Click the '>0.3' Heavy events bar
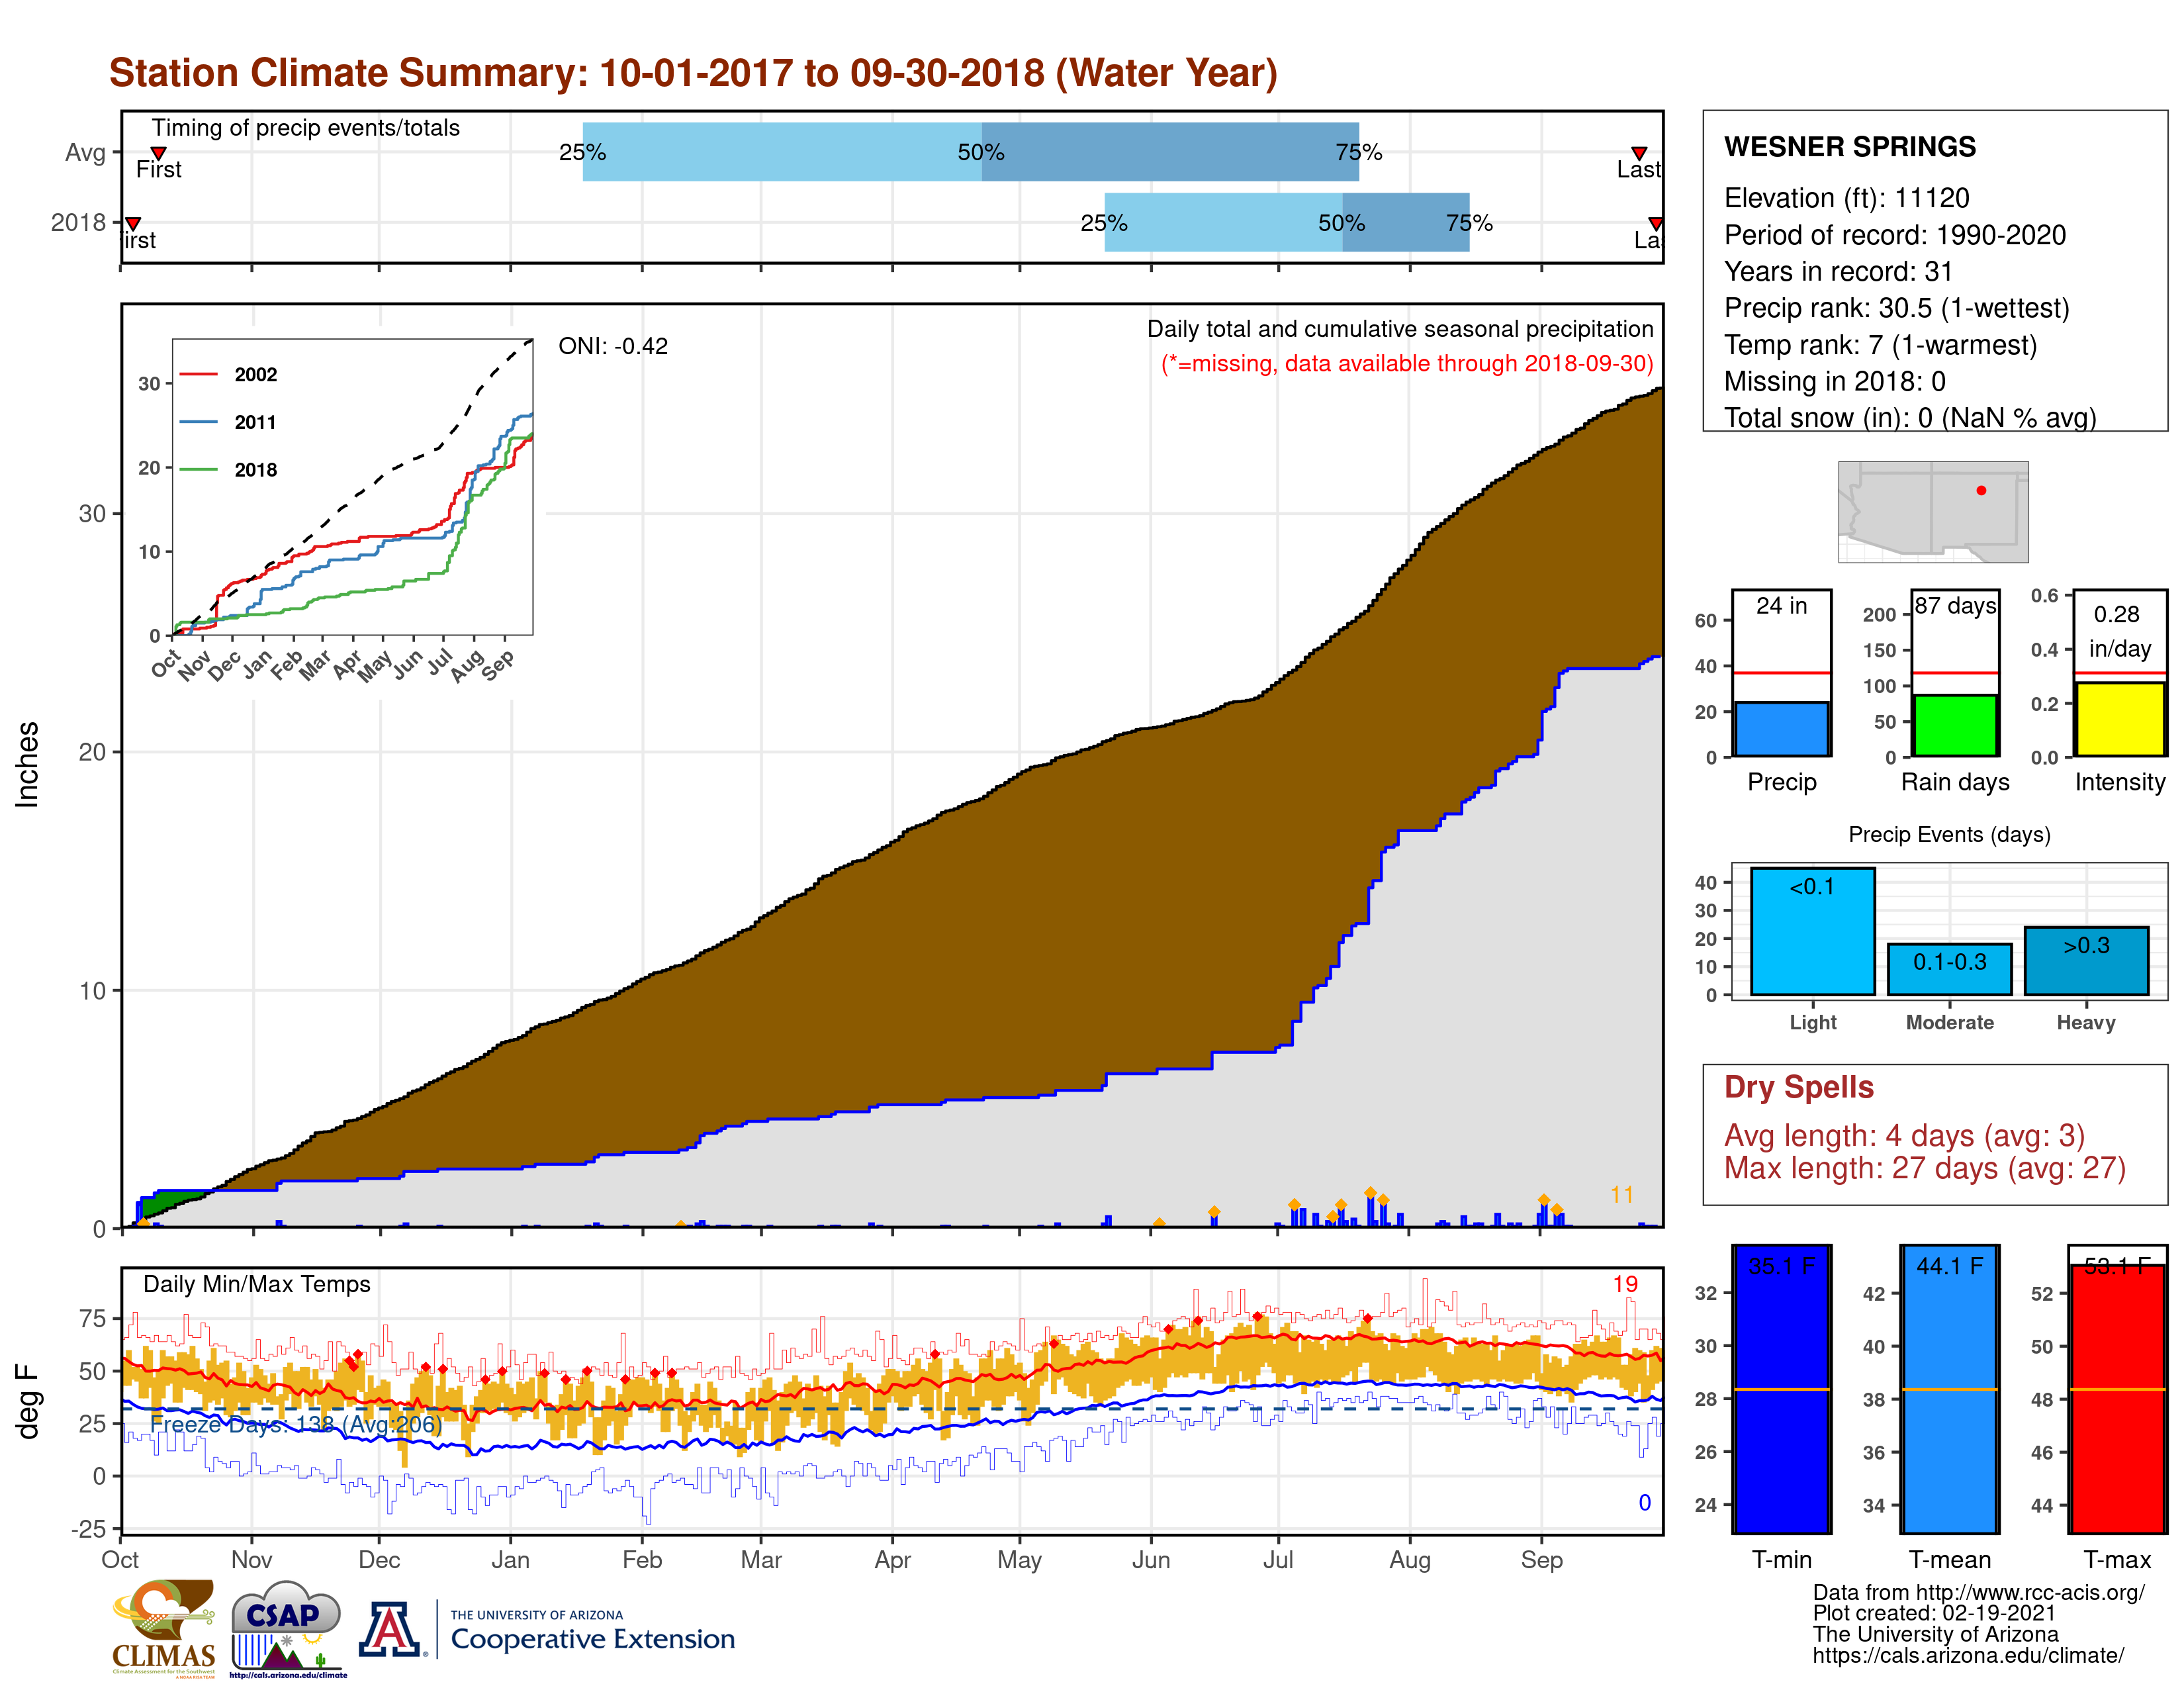Screen dimensions: 2184x1688 (2086, 961)
